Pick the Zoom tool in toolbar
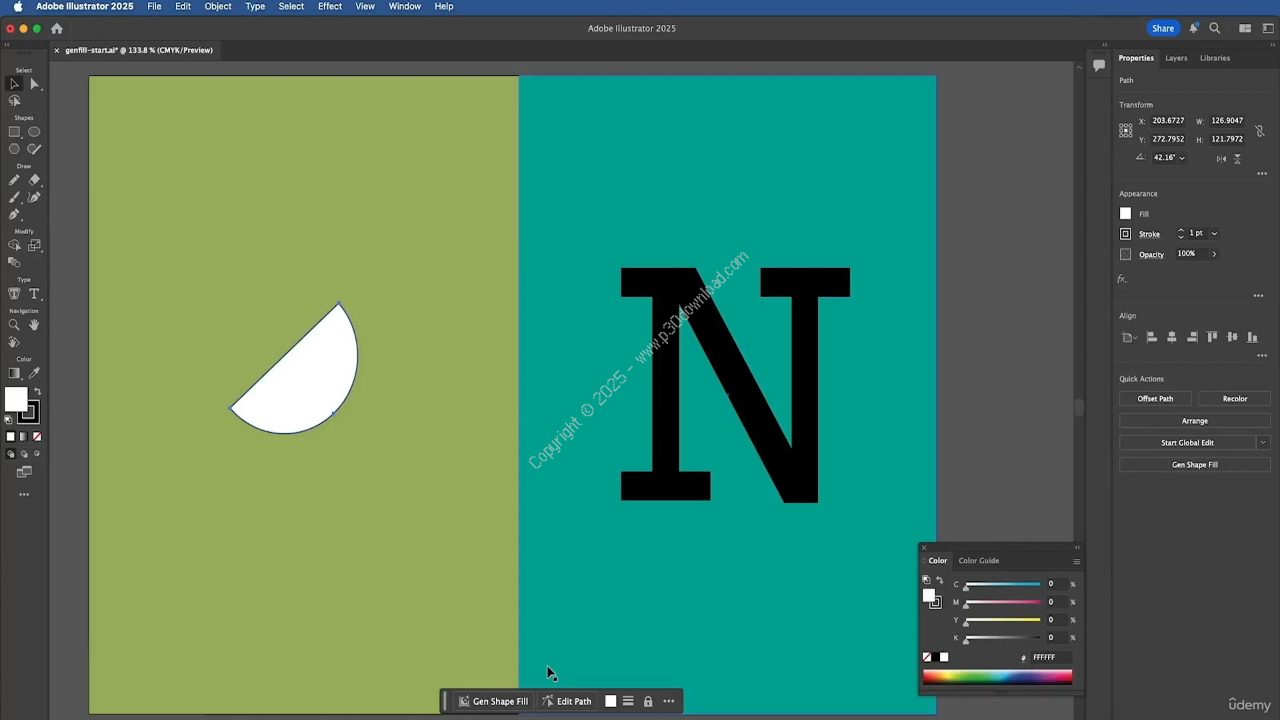 (x=14, y=325)
